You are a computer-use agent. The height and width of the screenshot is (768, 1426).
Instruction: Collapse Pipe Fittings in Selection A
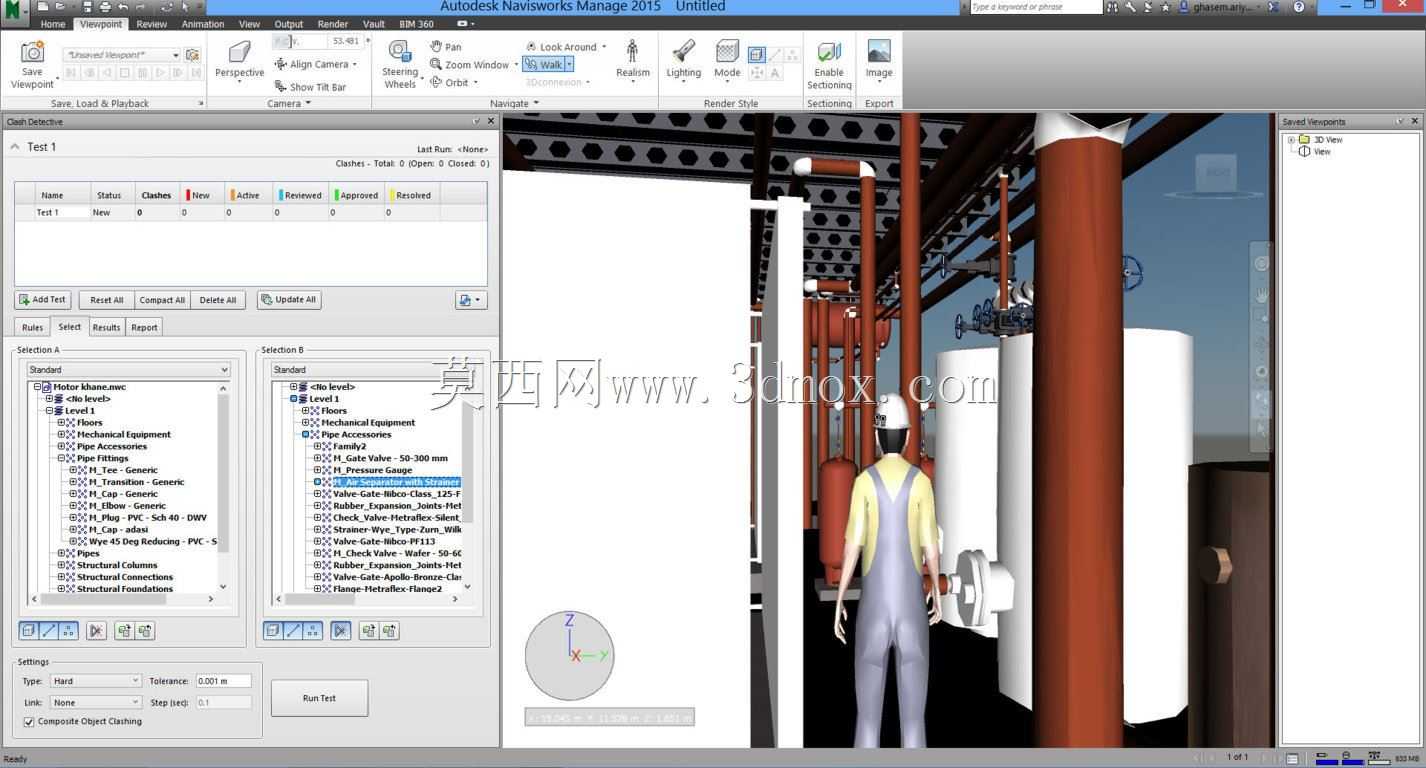pos(61,458)
